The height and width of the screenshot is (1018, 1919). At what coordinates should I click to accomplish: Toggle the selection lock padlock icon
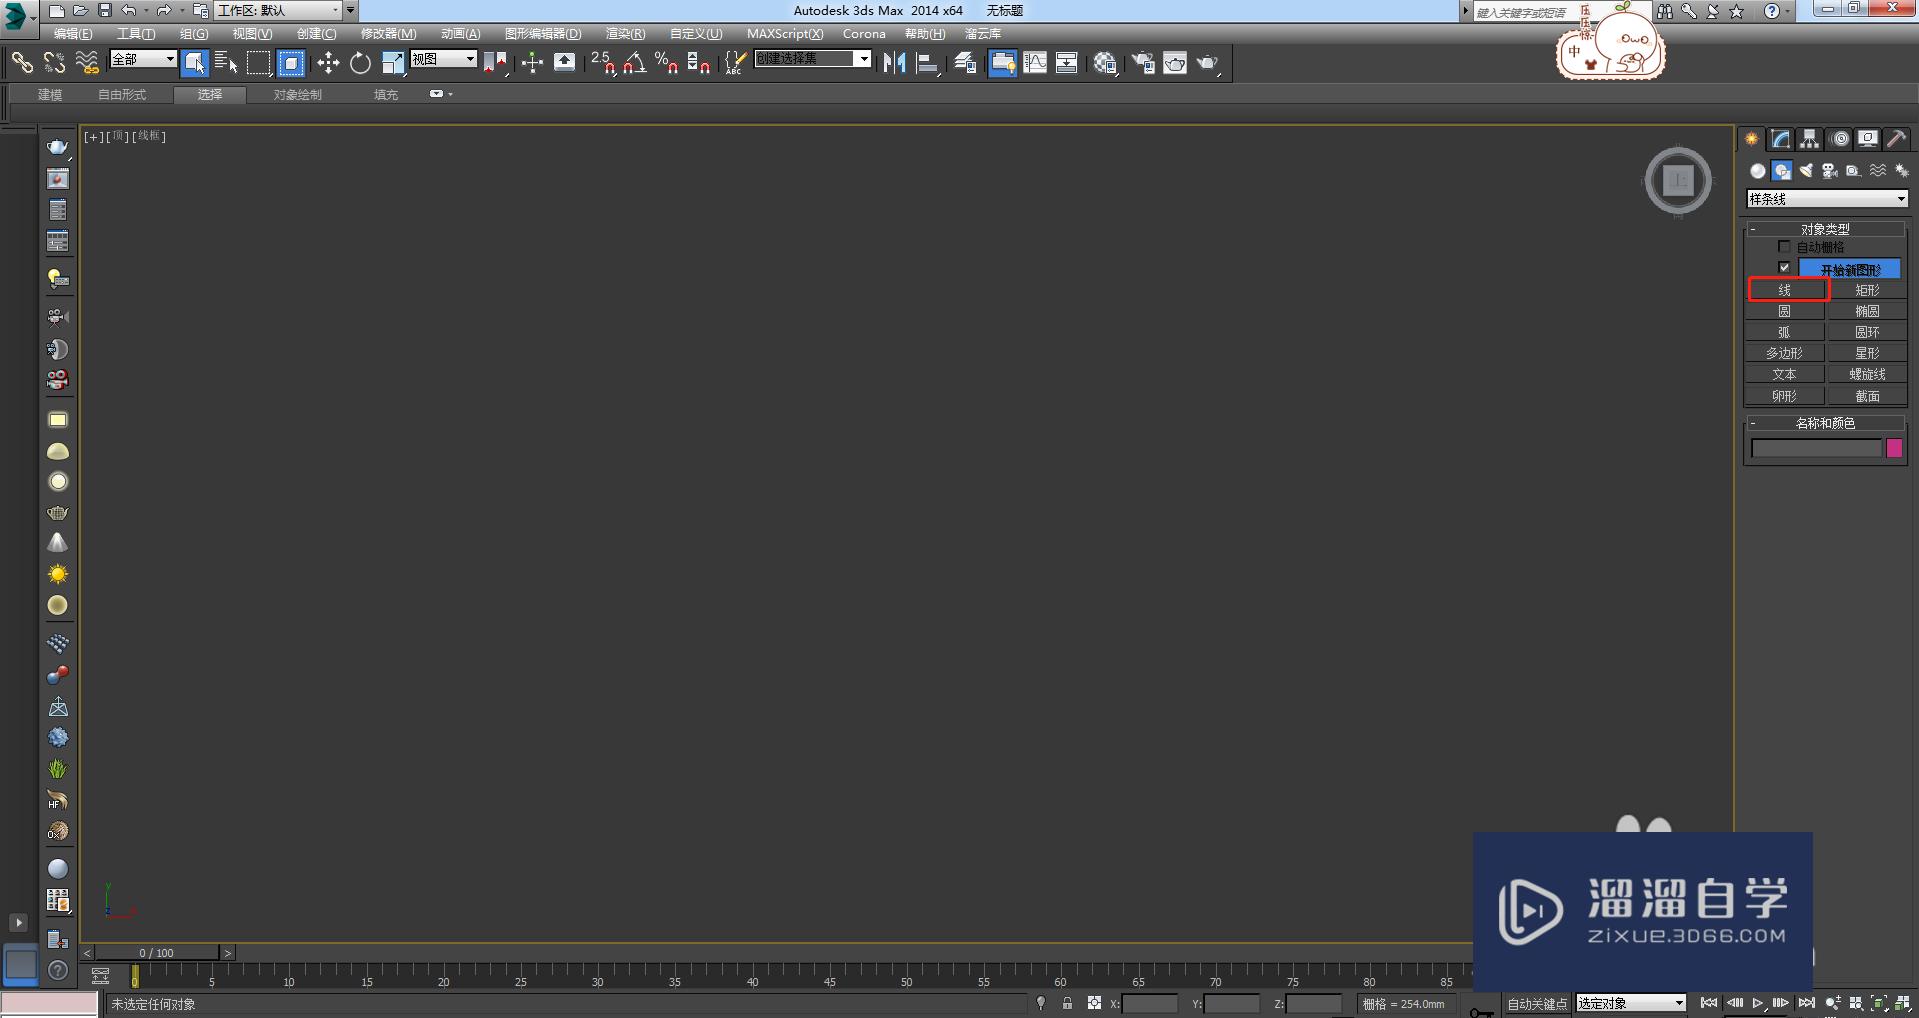point(1067,1003)
